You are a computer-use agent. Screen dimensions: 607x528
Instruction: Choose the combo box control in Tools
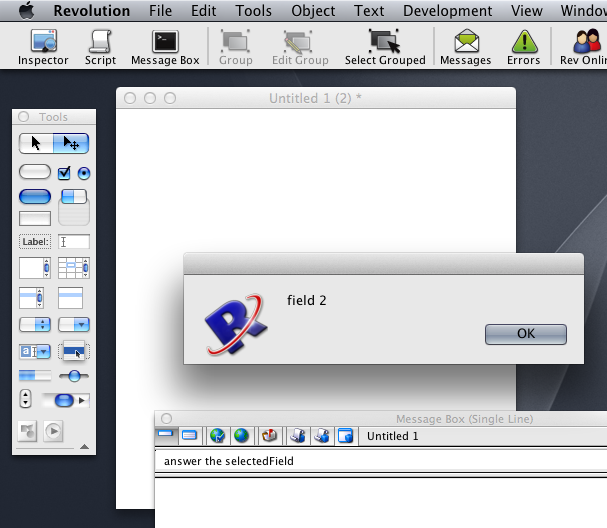tap(35, 351)
